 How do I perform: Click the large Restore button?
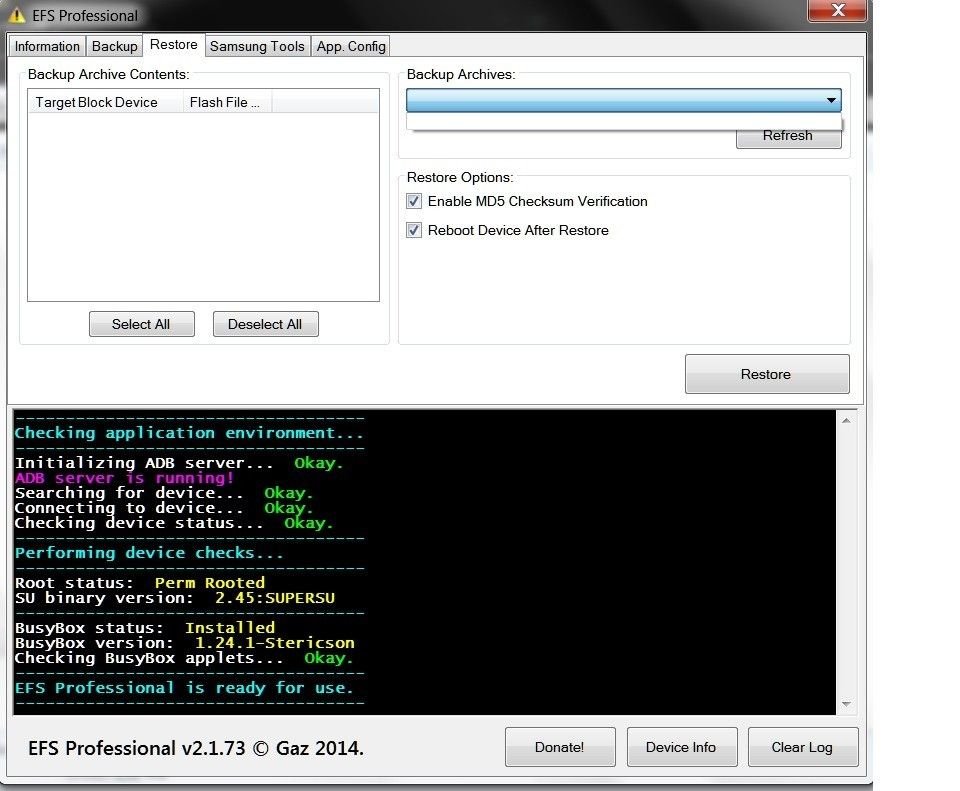[x=767, y=373]
